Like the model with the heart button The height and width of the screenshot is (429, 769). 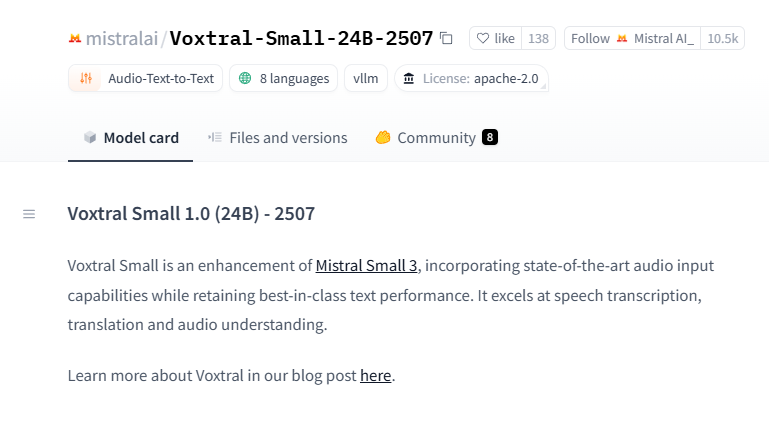pyautogui.click(x=495, y=38)
